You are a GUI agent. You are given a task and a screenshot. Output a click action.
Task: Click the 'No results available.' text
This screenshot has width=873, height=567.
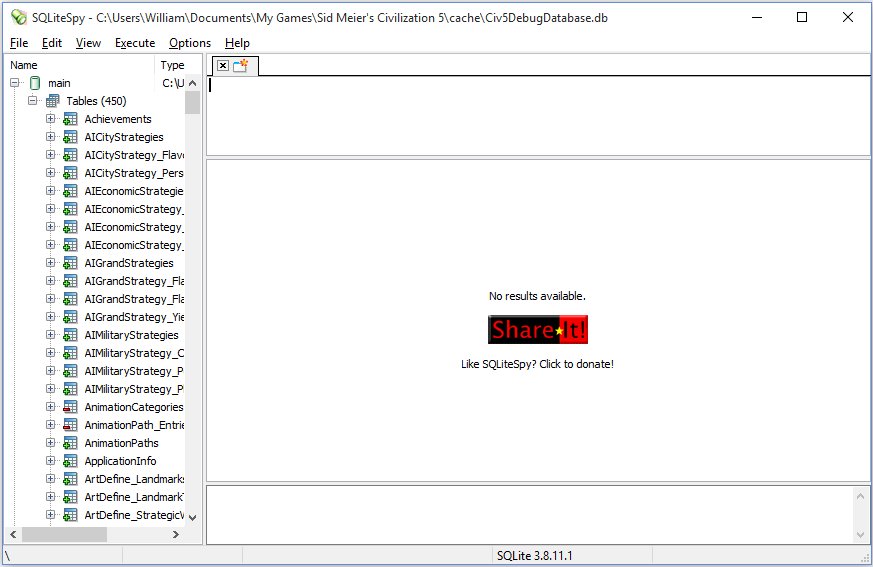(x=537, y=296)
